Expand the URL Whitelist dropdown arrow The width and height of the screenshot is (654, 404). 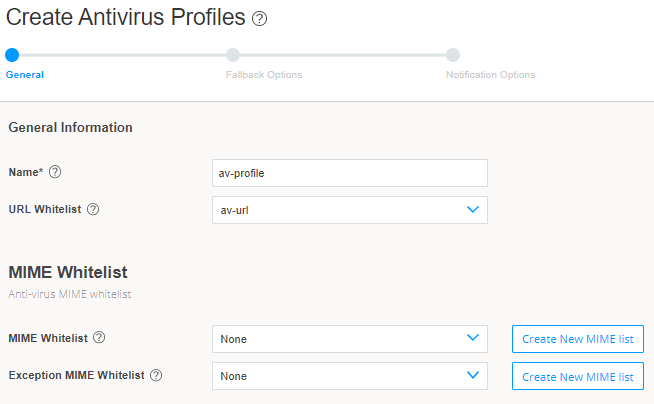(x=473, y=210)
